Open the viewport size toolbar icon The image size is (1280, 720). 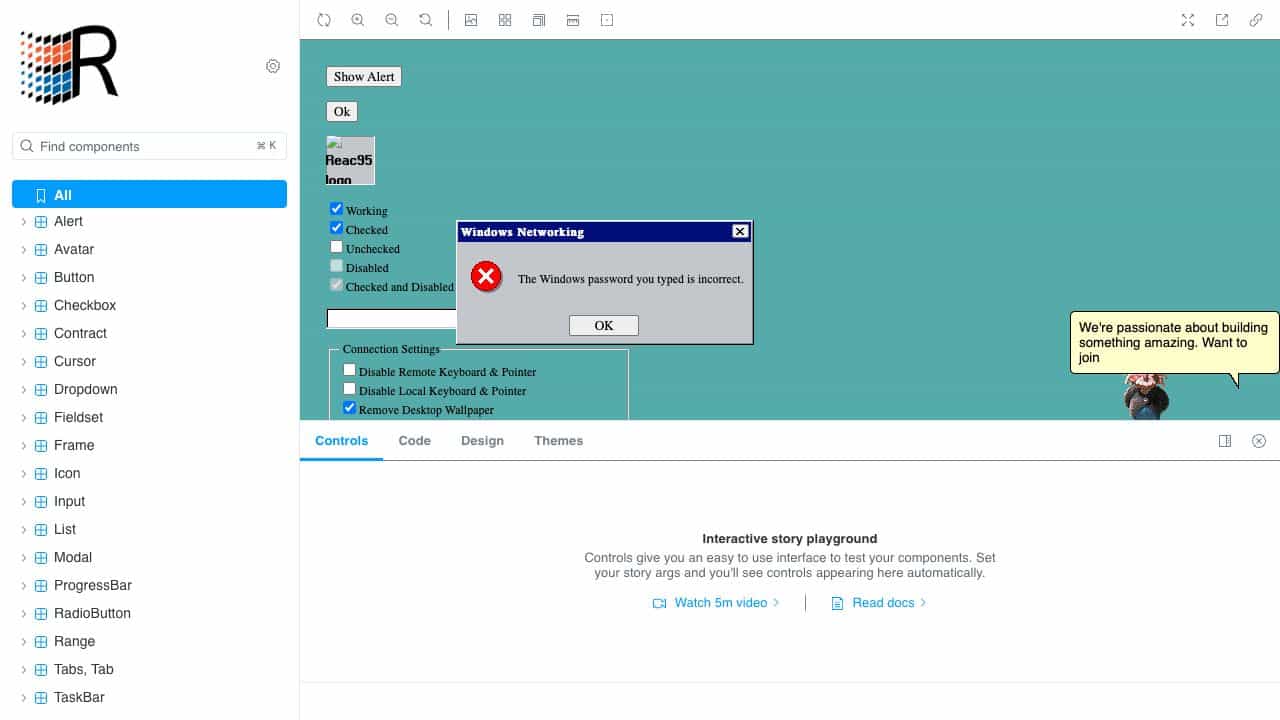point(539,20)
